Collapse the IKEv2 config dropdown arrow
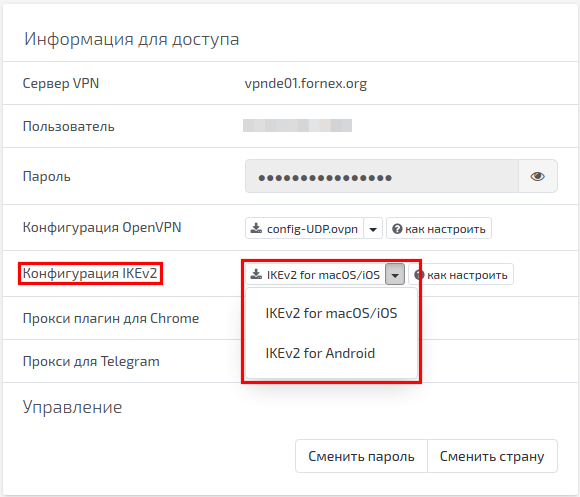The image size is (580, 497). pyautogui.click(x=395, y=274)
